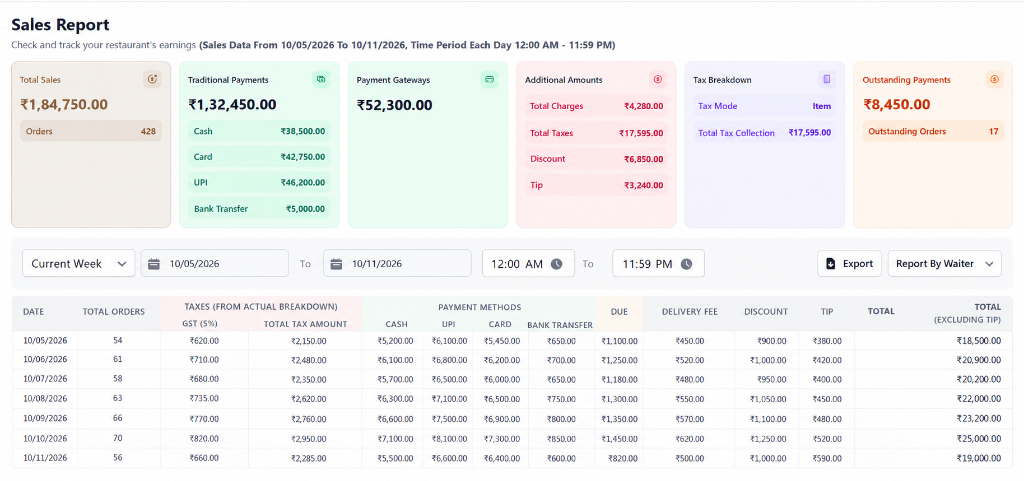Click the ₹52,300.00 payment gateways amount
Viewport: 1024px width, 481px height.
click(394, 104)
